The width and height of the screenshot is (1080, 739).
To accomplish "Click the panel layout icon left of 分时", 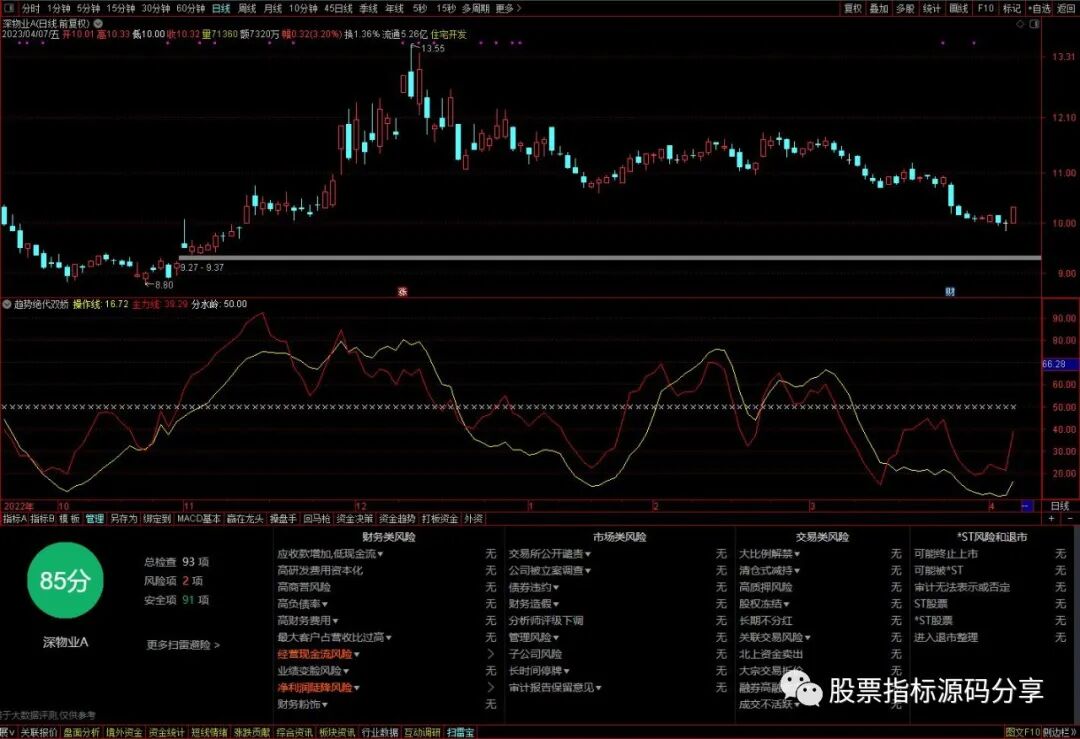I will tap(10, 8).
